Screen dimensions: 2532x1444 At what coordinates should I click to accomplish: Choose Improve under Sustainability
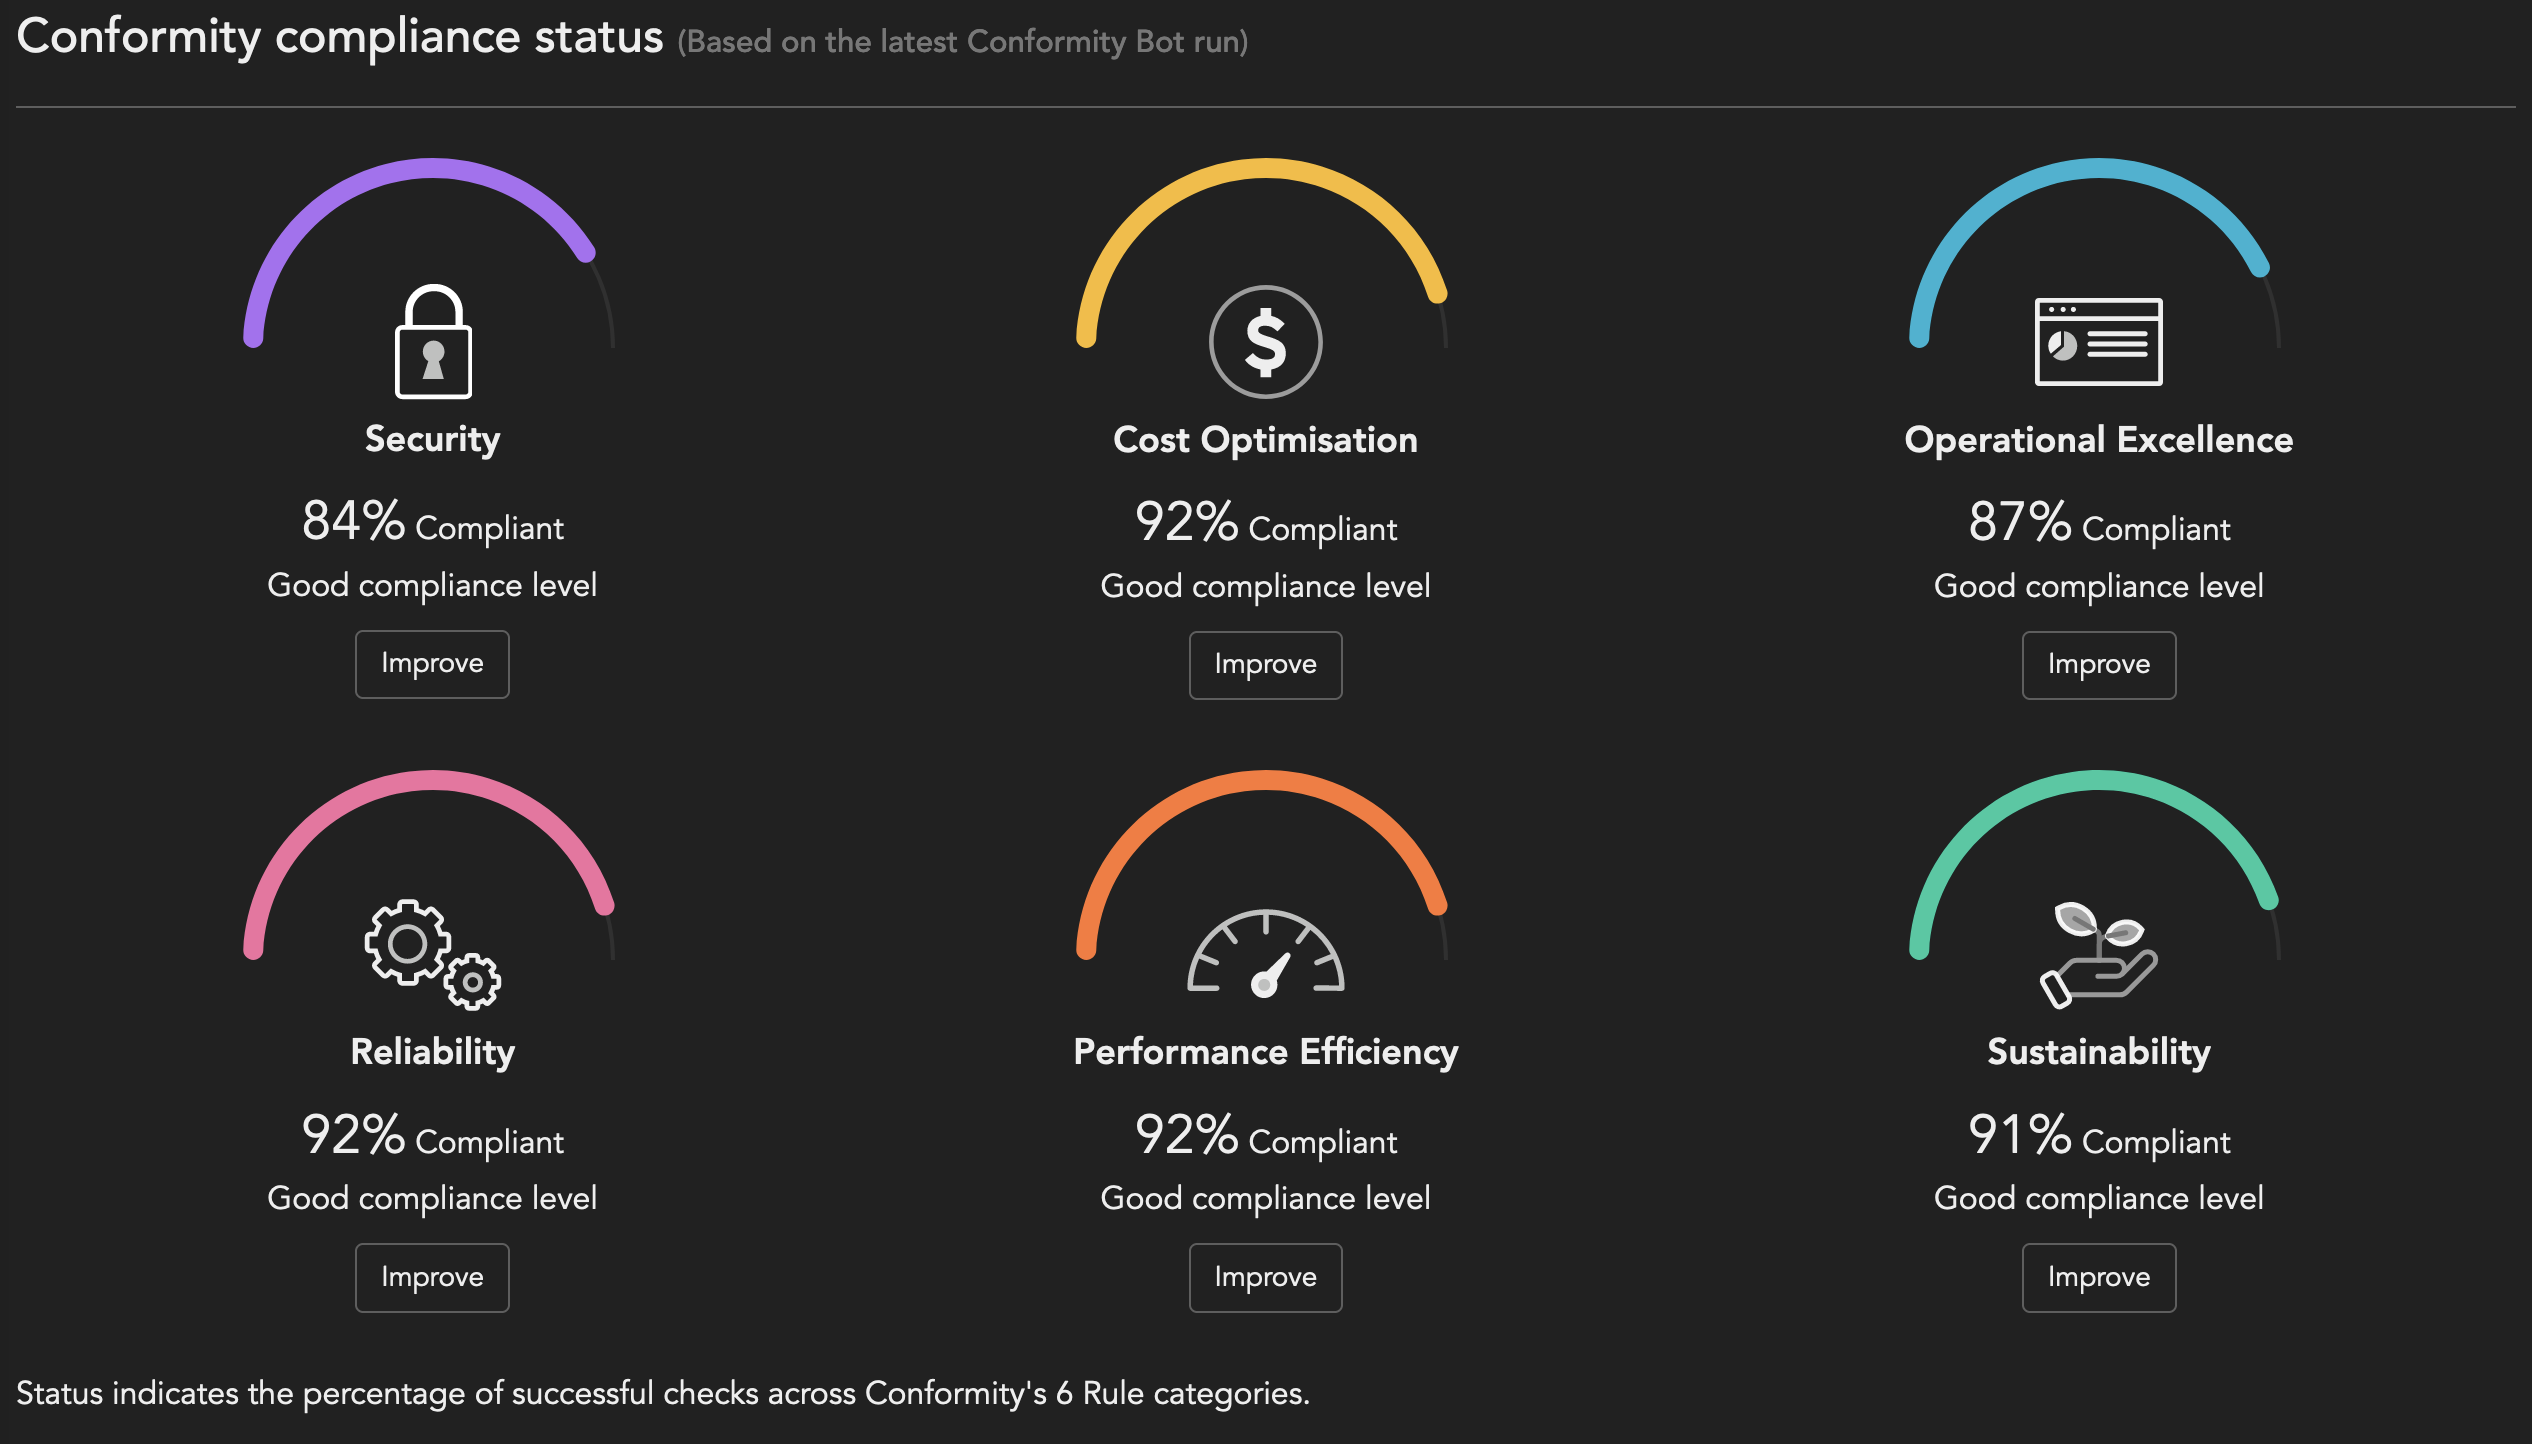click(2098, 1277)
